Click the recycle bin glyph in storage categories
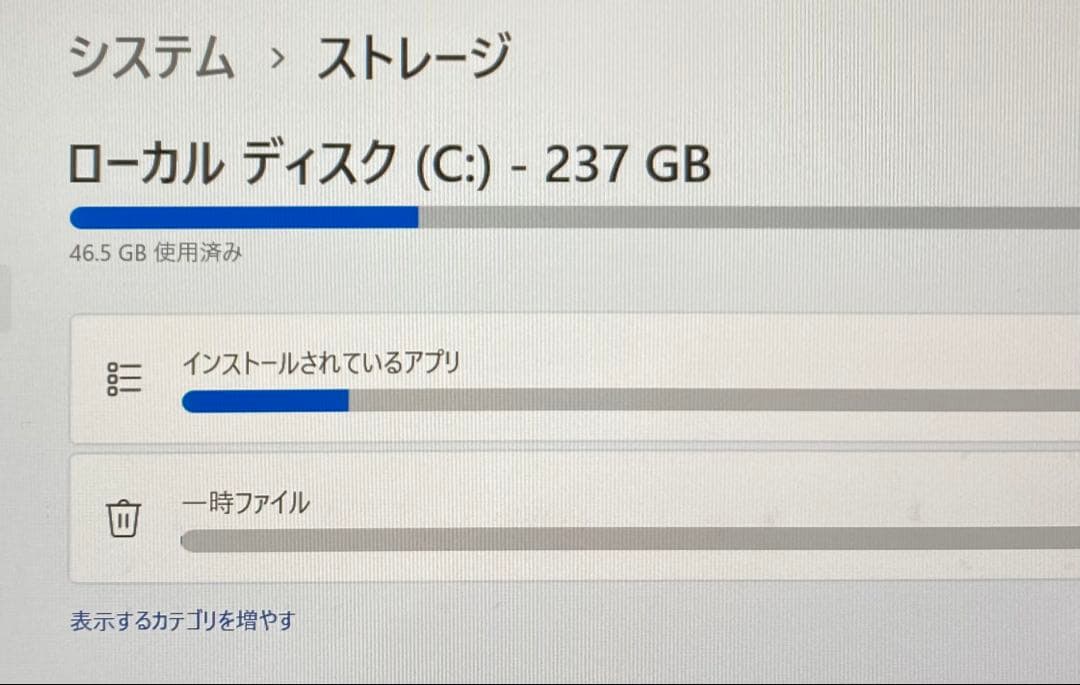 (122, 518)
